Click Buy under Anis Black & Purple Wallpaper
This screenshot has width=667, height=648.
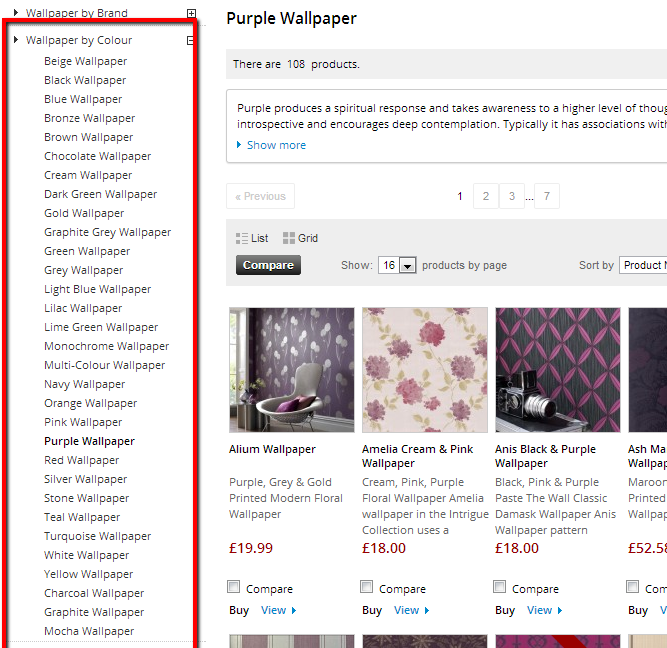[x=505, y=611]
